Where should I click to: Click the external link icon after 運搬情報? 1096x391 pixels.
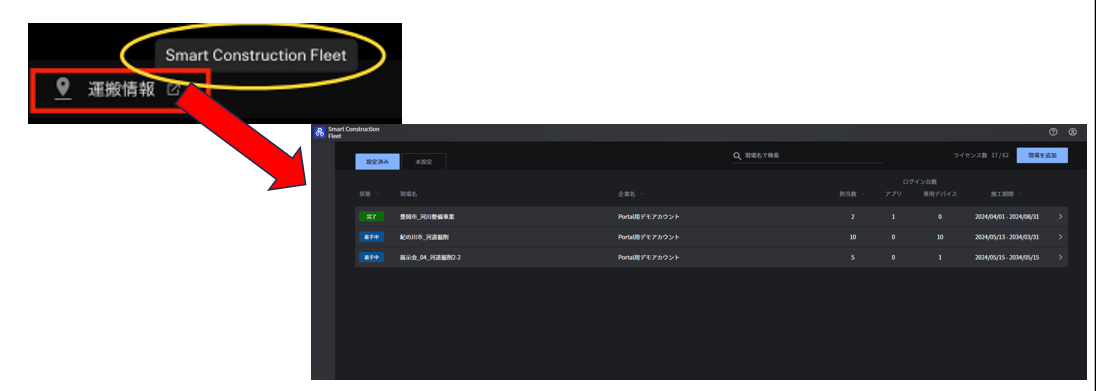pos(173,89)
